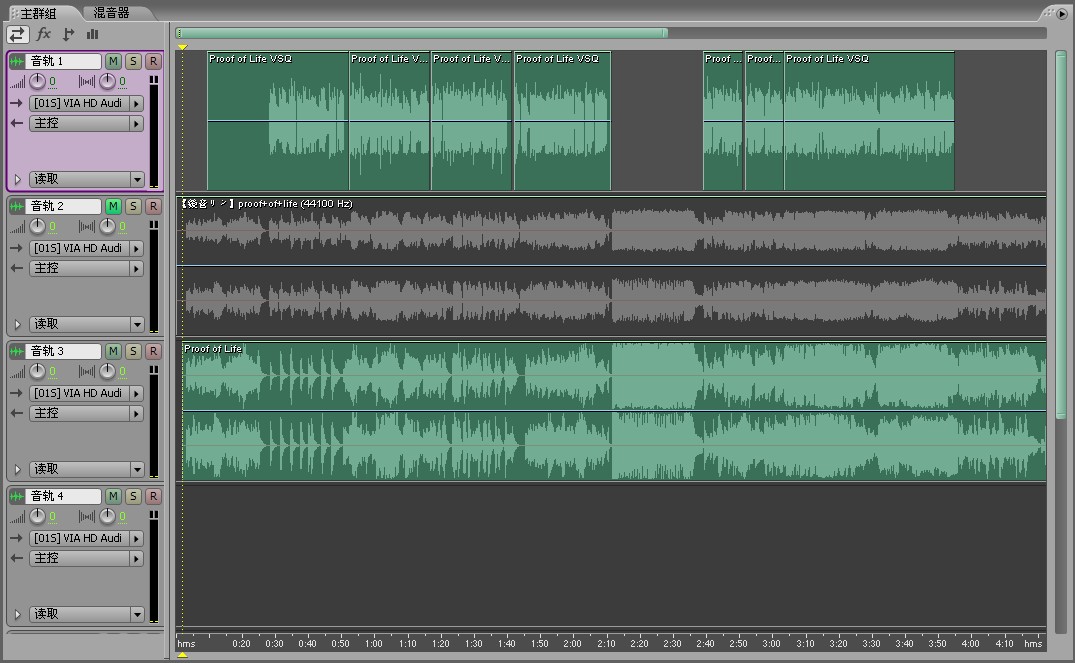Select the proof+of+life (44100 Hz) clip
1075x663 pixels.
(612, 266)
